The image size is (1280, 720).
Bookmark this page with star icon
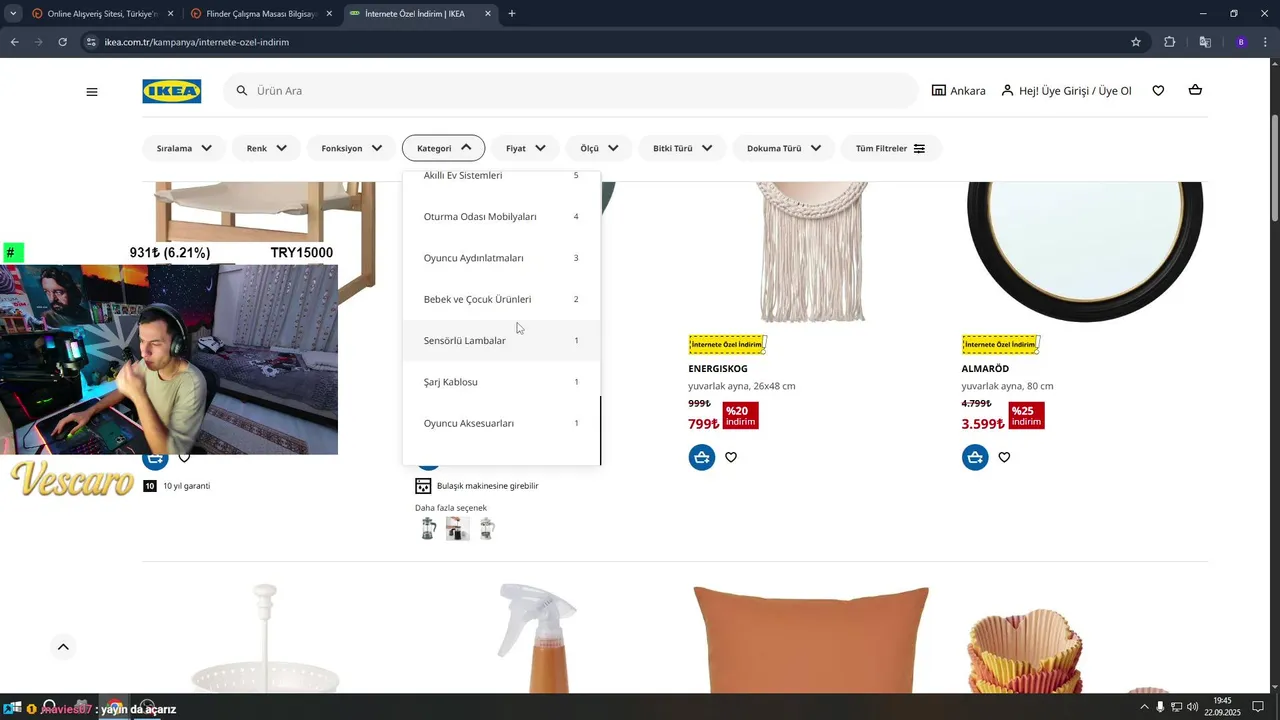[x=1136, y=42]
